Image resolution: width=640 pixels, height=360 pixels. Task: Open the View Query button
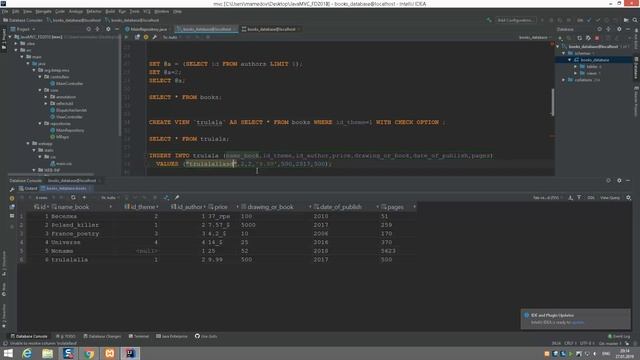pyautogui.click(x=610, y=198)
